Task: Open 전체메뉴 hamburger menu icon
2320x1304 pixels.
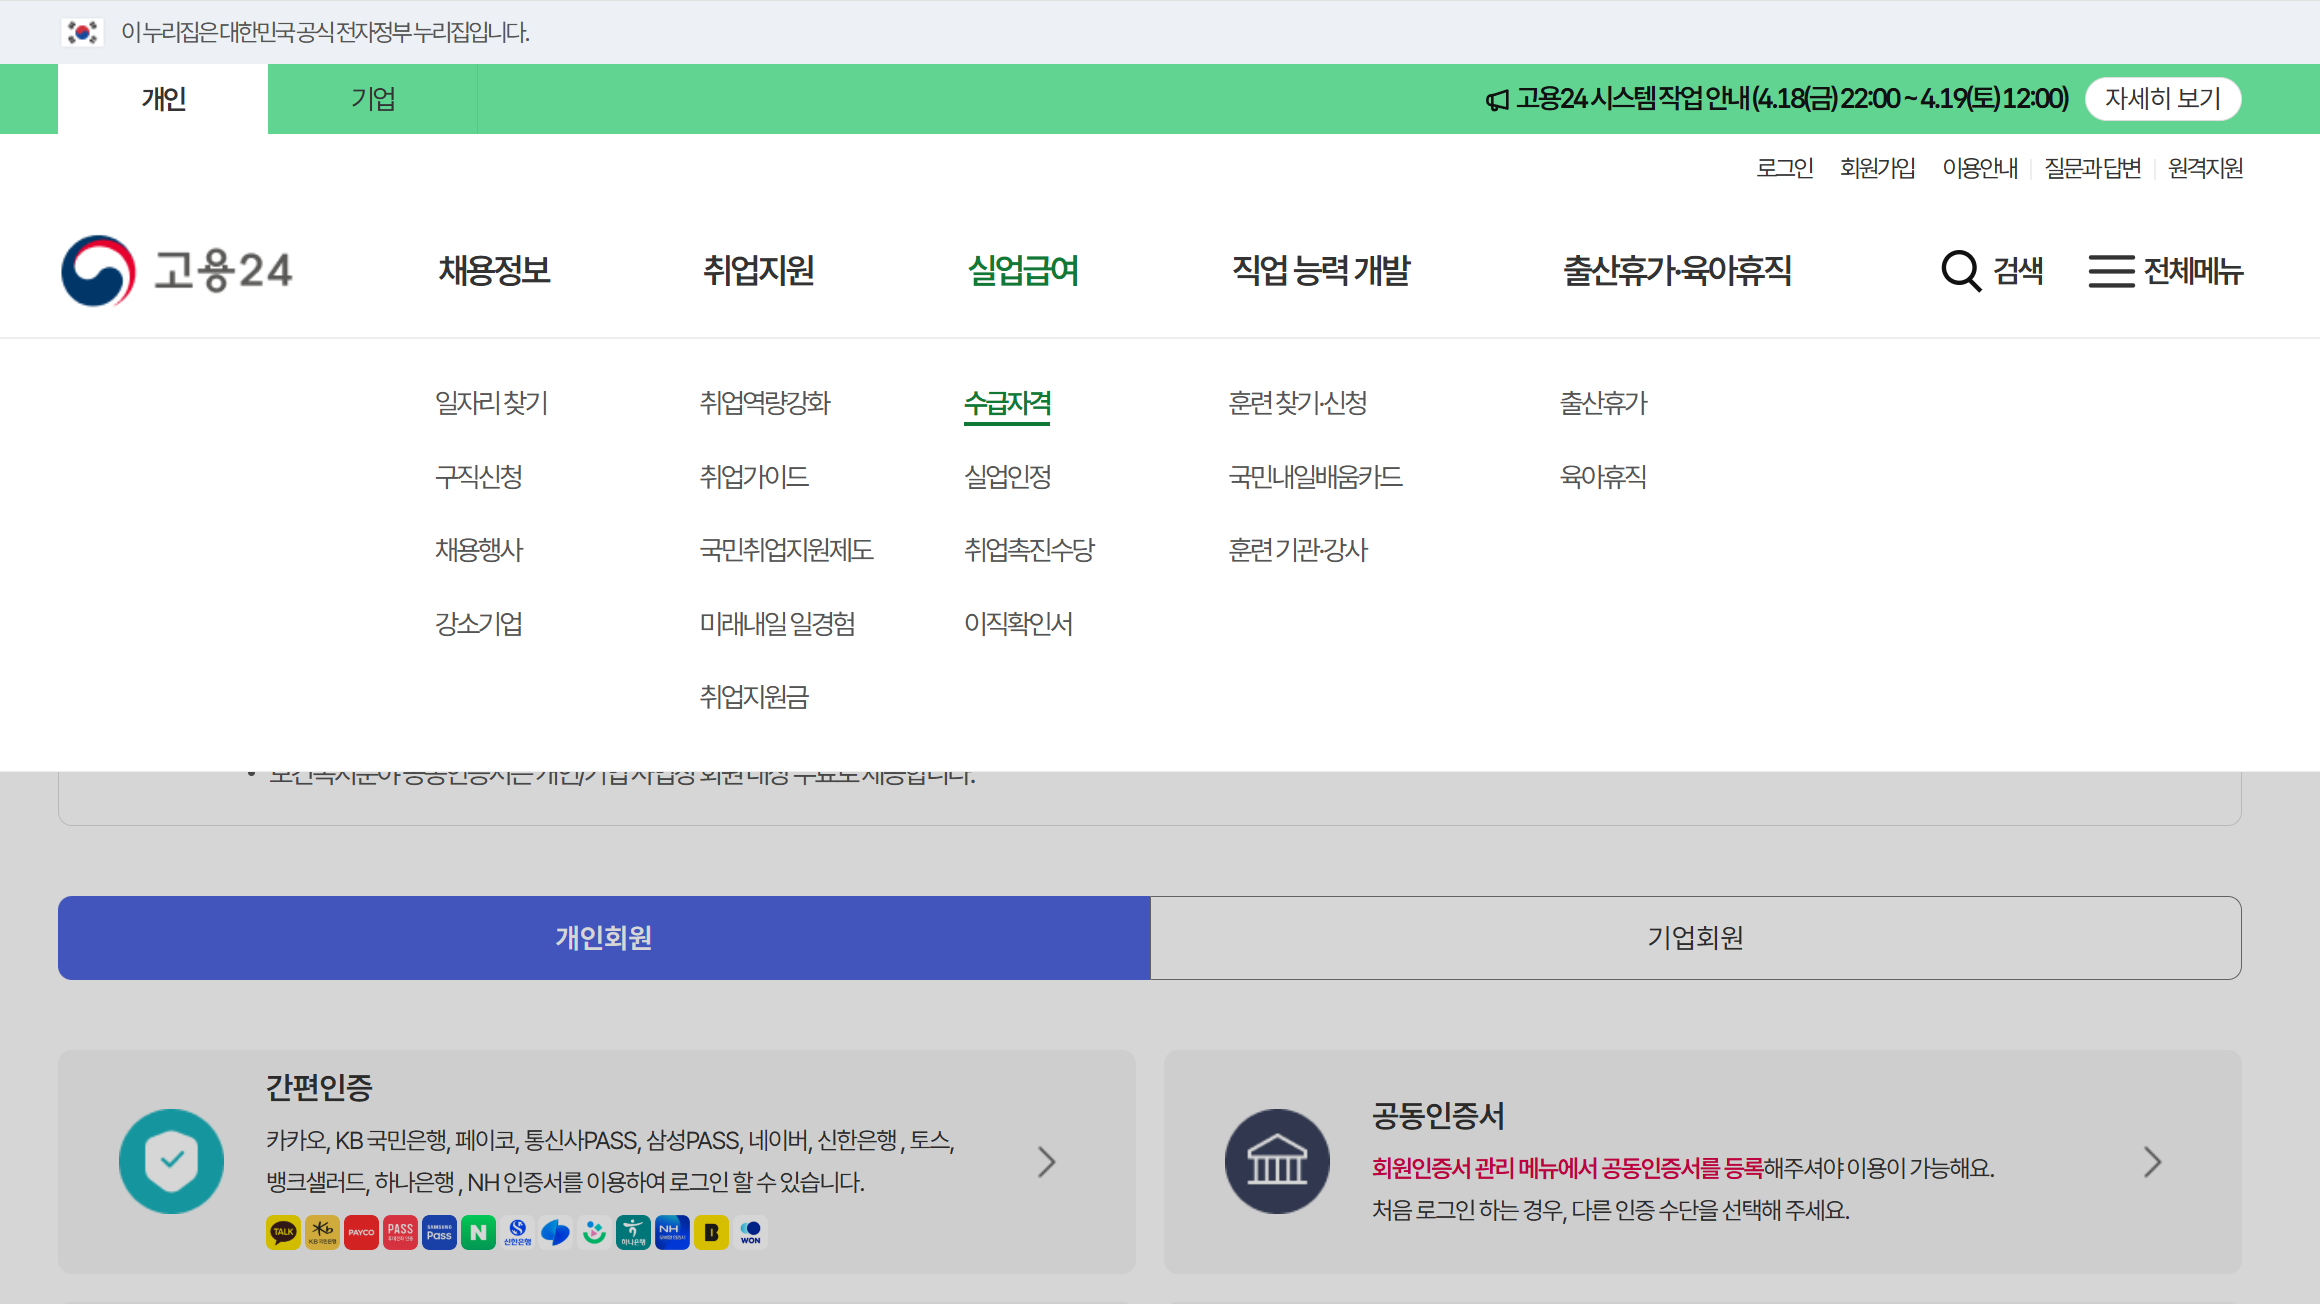Action: coord(2111,271)
